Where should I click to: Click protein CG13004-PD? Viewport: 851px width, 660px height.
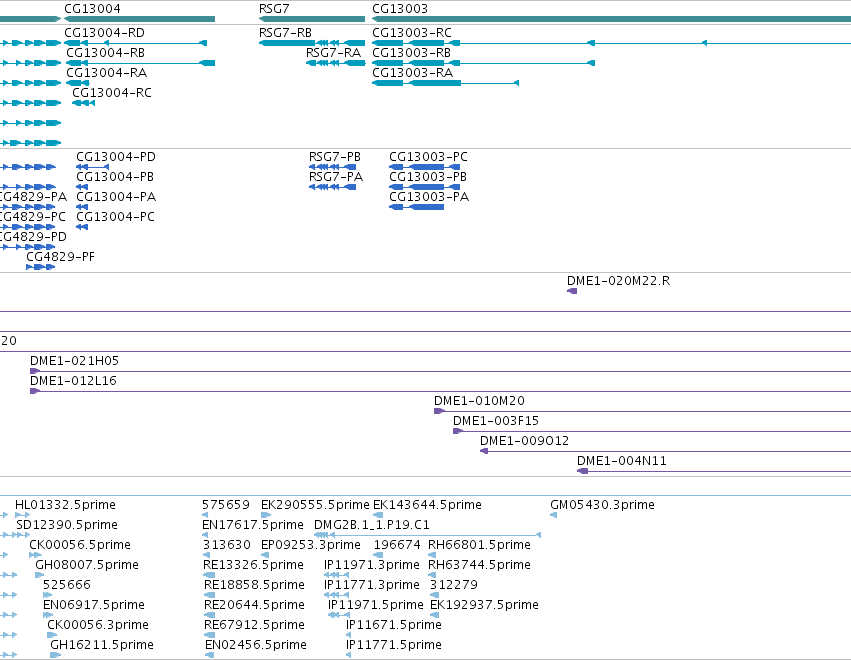tap(92, 167)
